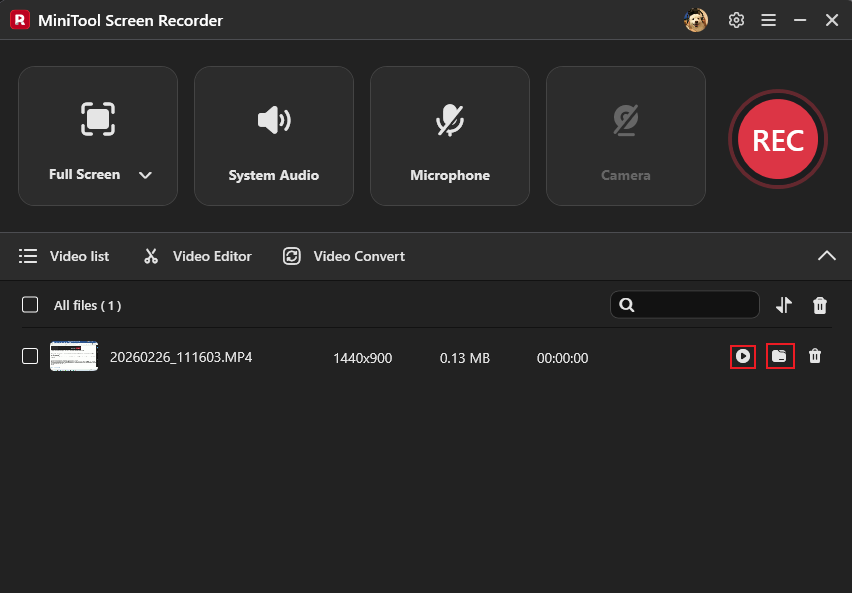Click the Video list tab
The image size is (852, 593).
click(64, 256)
